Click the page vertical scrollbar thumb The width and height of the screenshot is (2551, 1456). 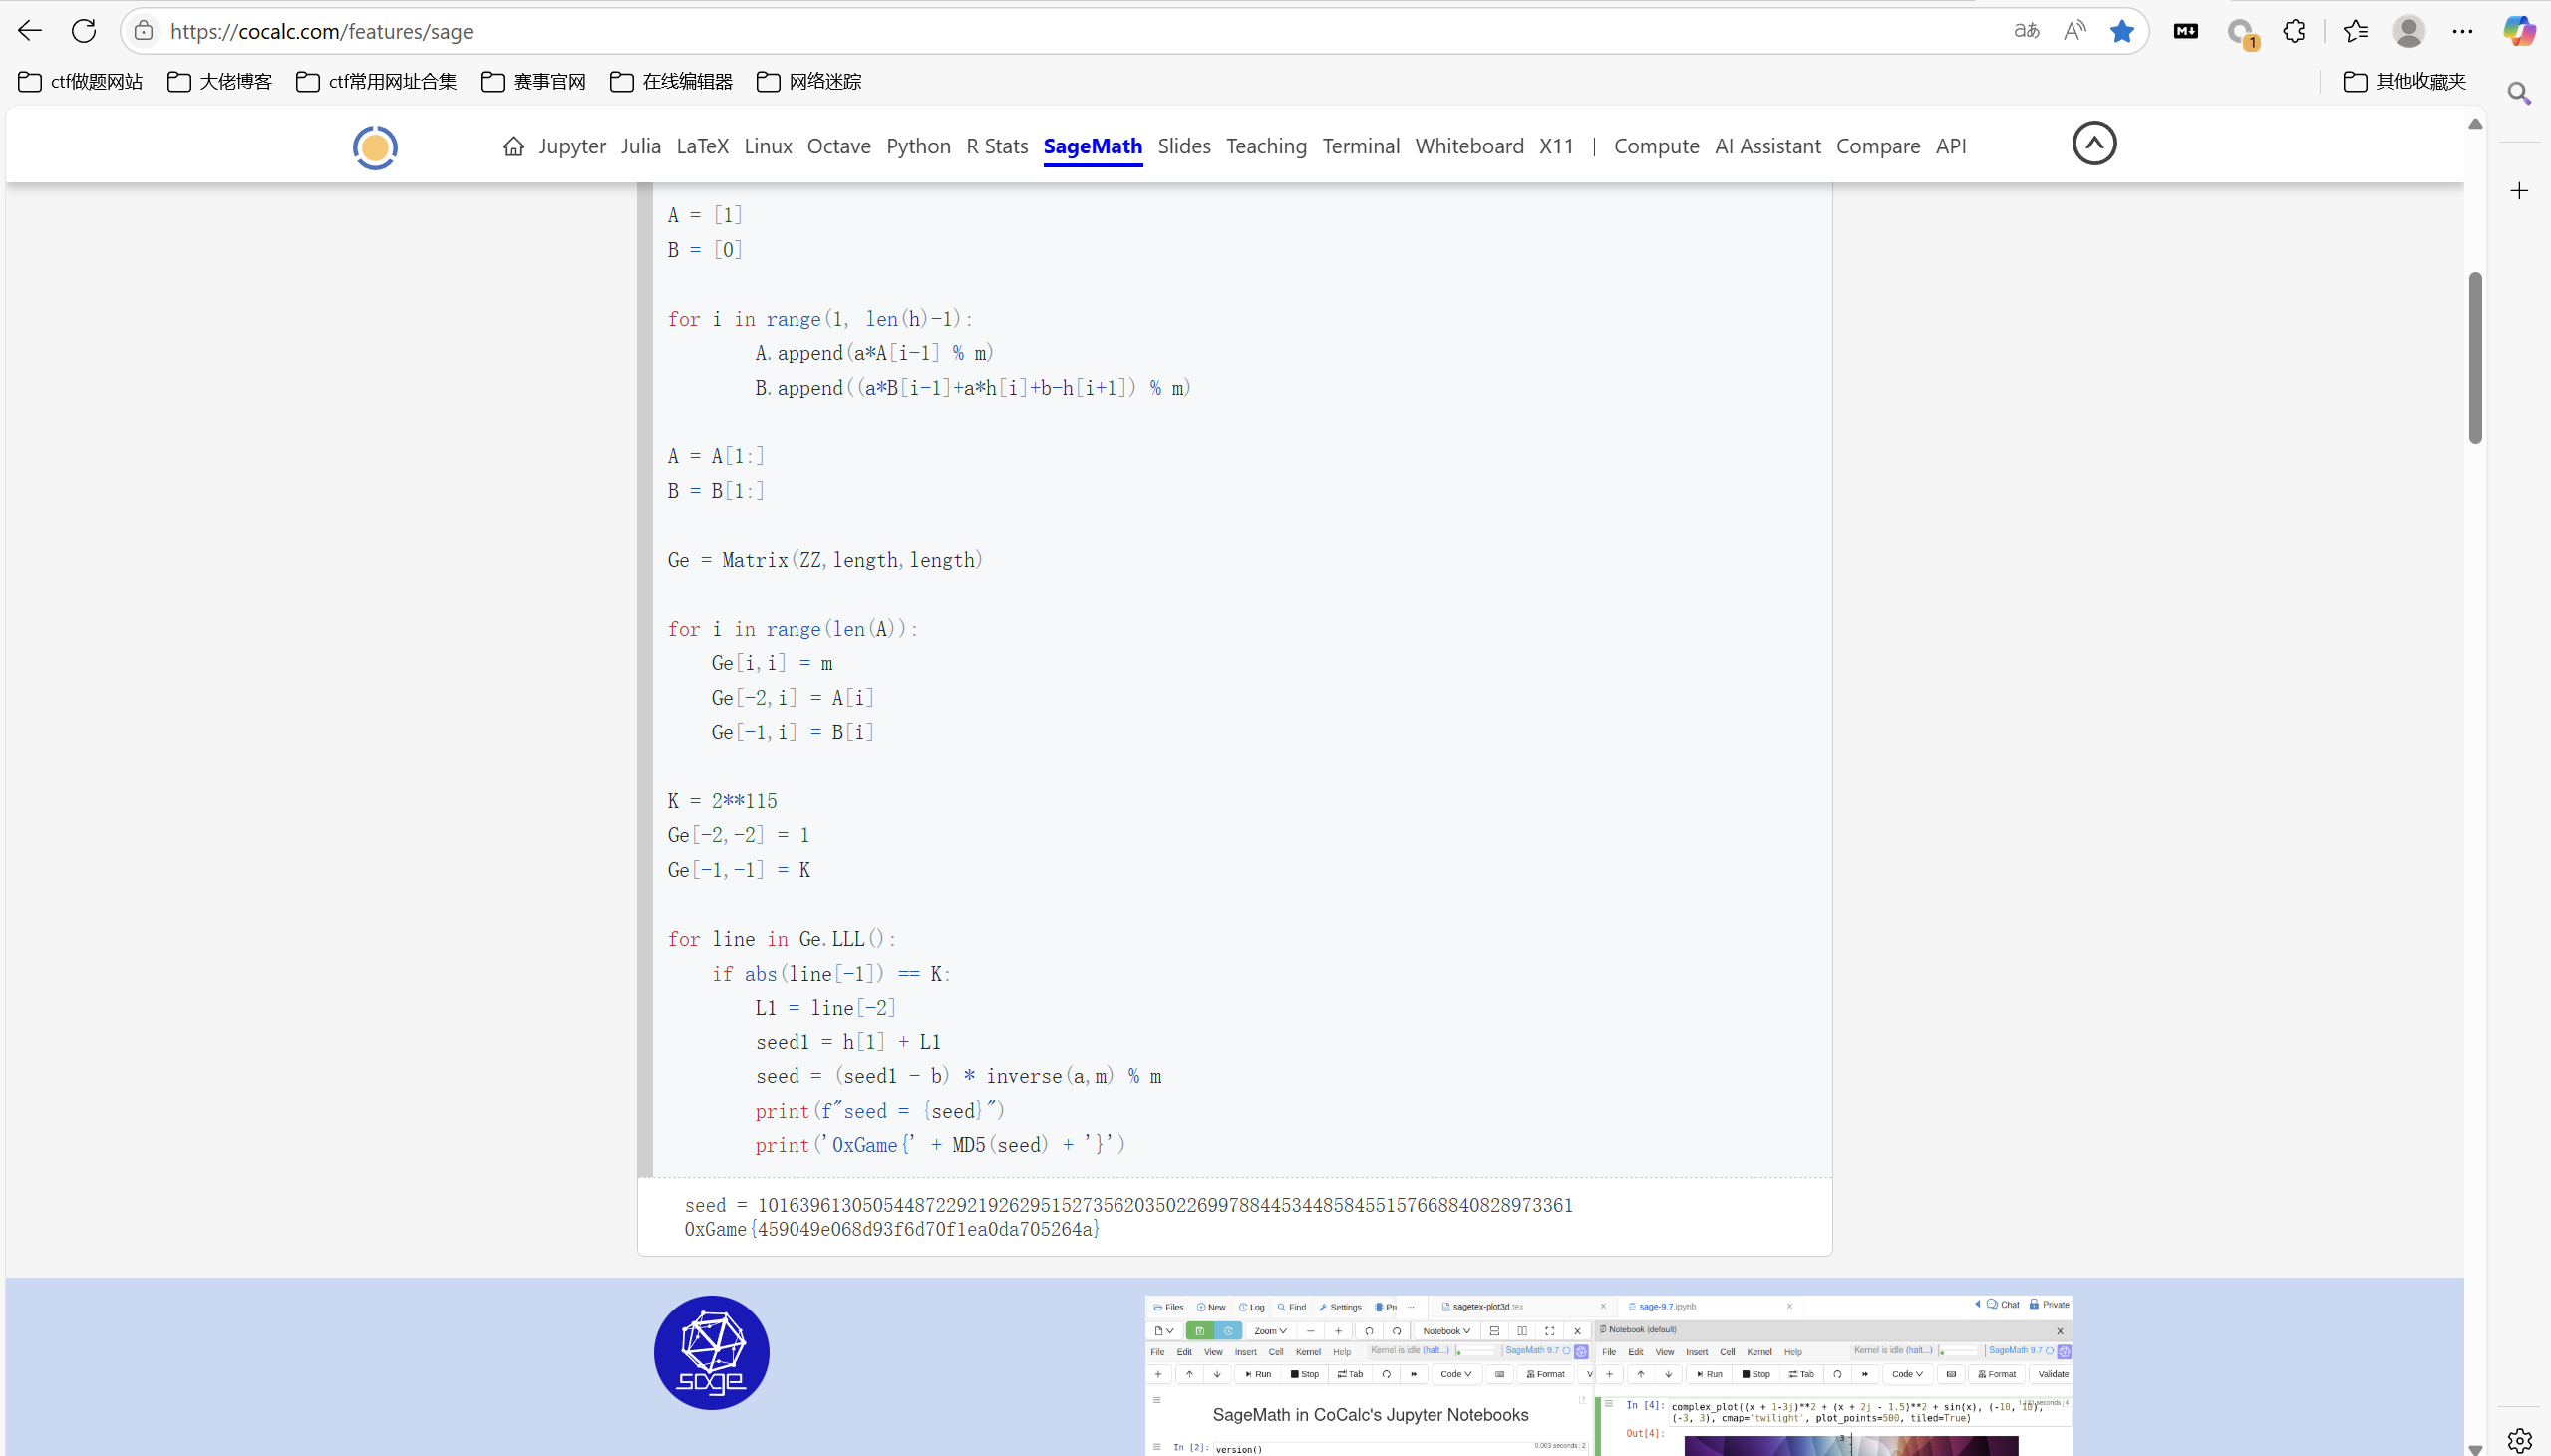tap(2475, 357)
